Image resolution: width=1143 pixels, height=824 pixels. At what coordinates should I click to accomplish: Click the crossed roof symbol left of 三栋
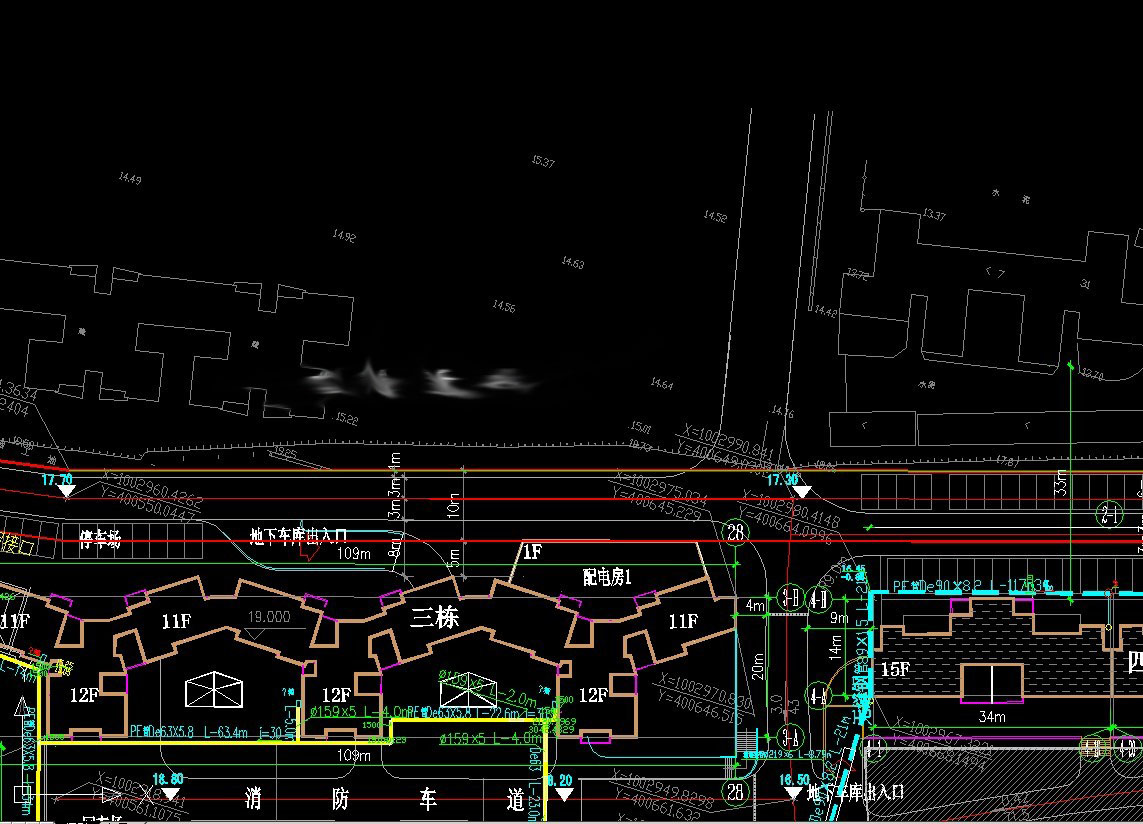pyautogui.click(x=215, y=691)
